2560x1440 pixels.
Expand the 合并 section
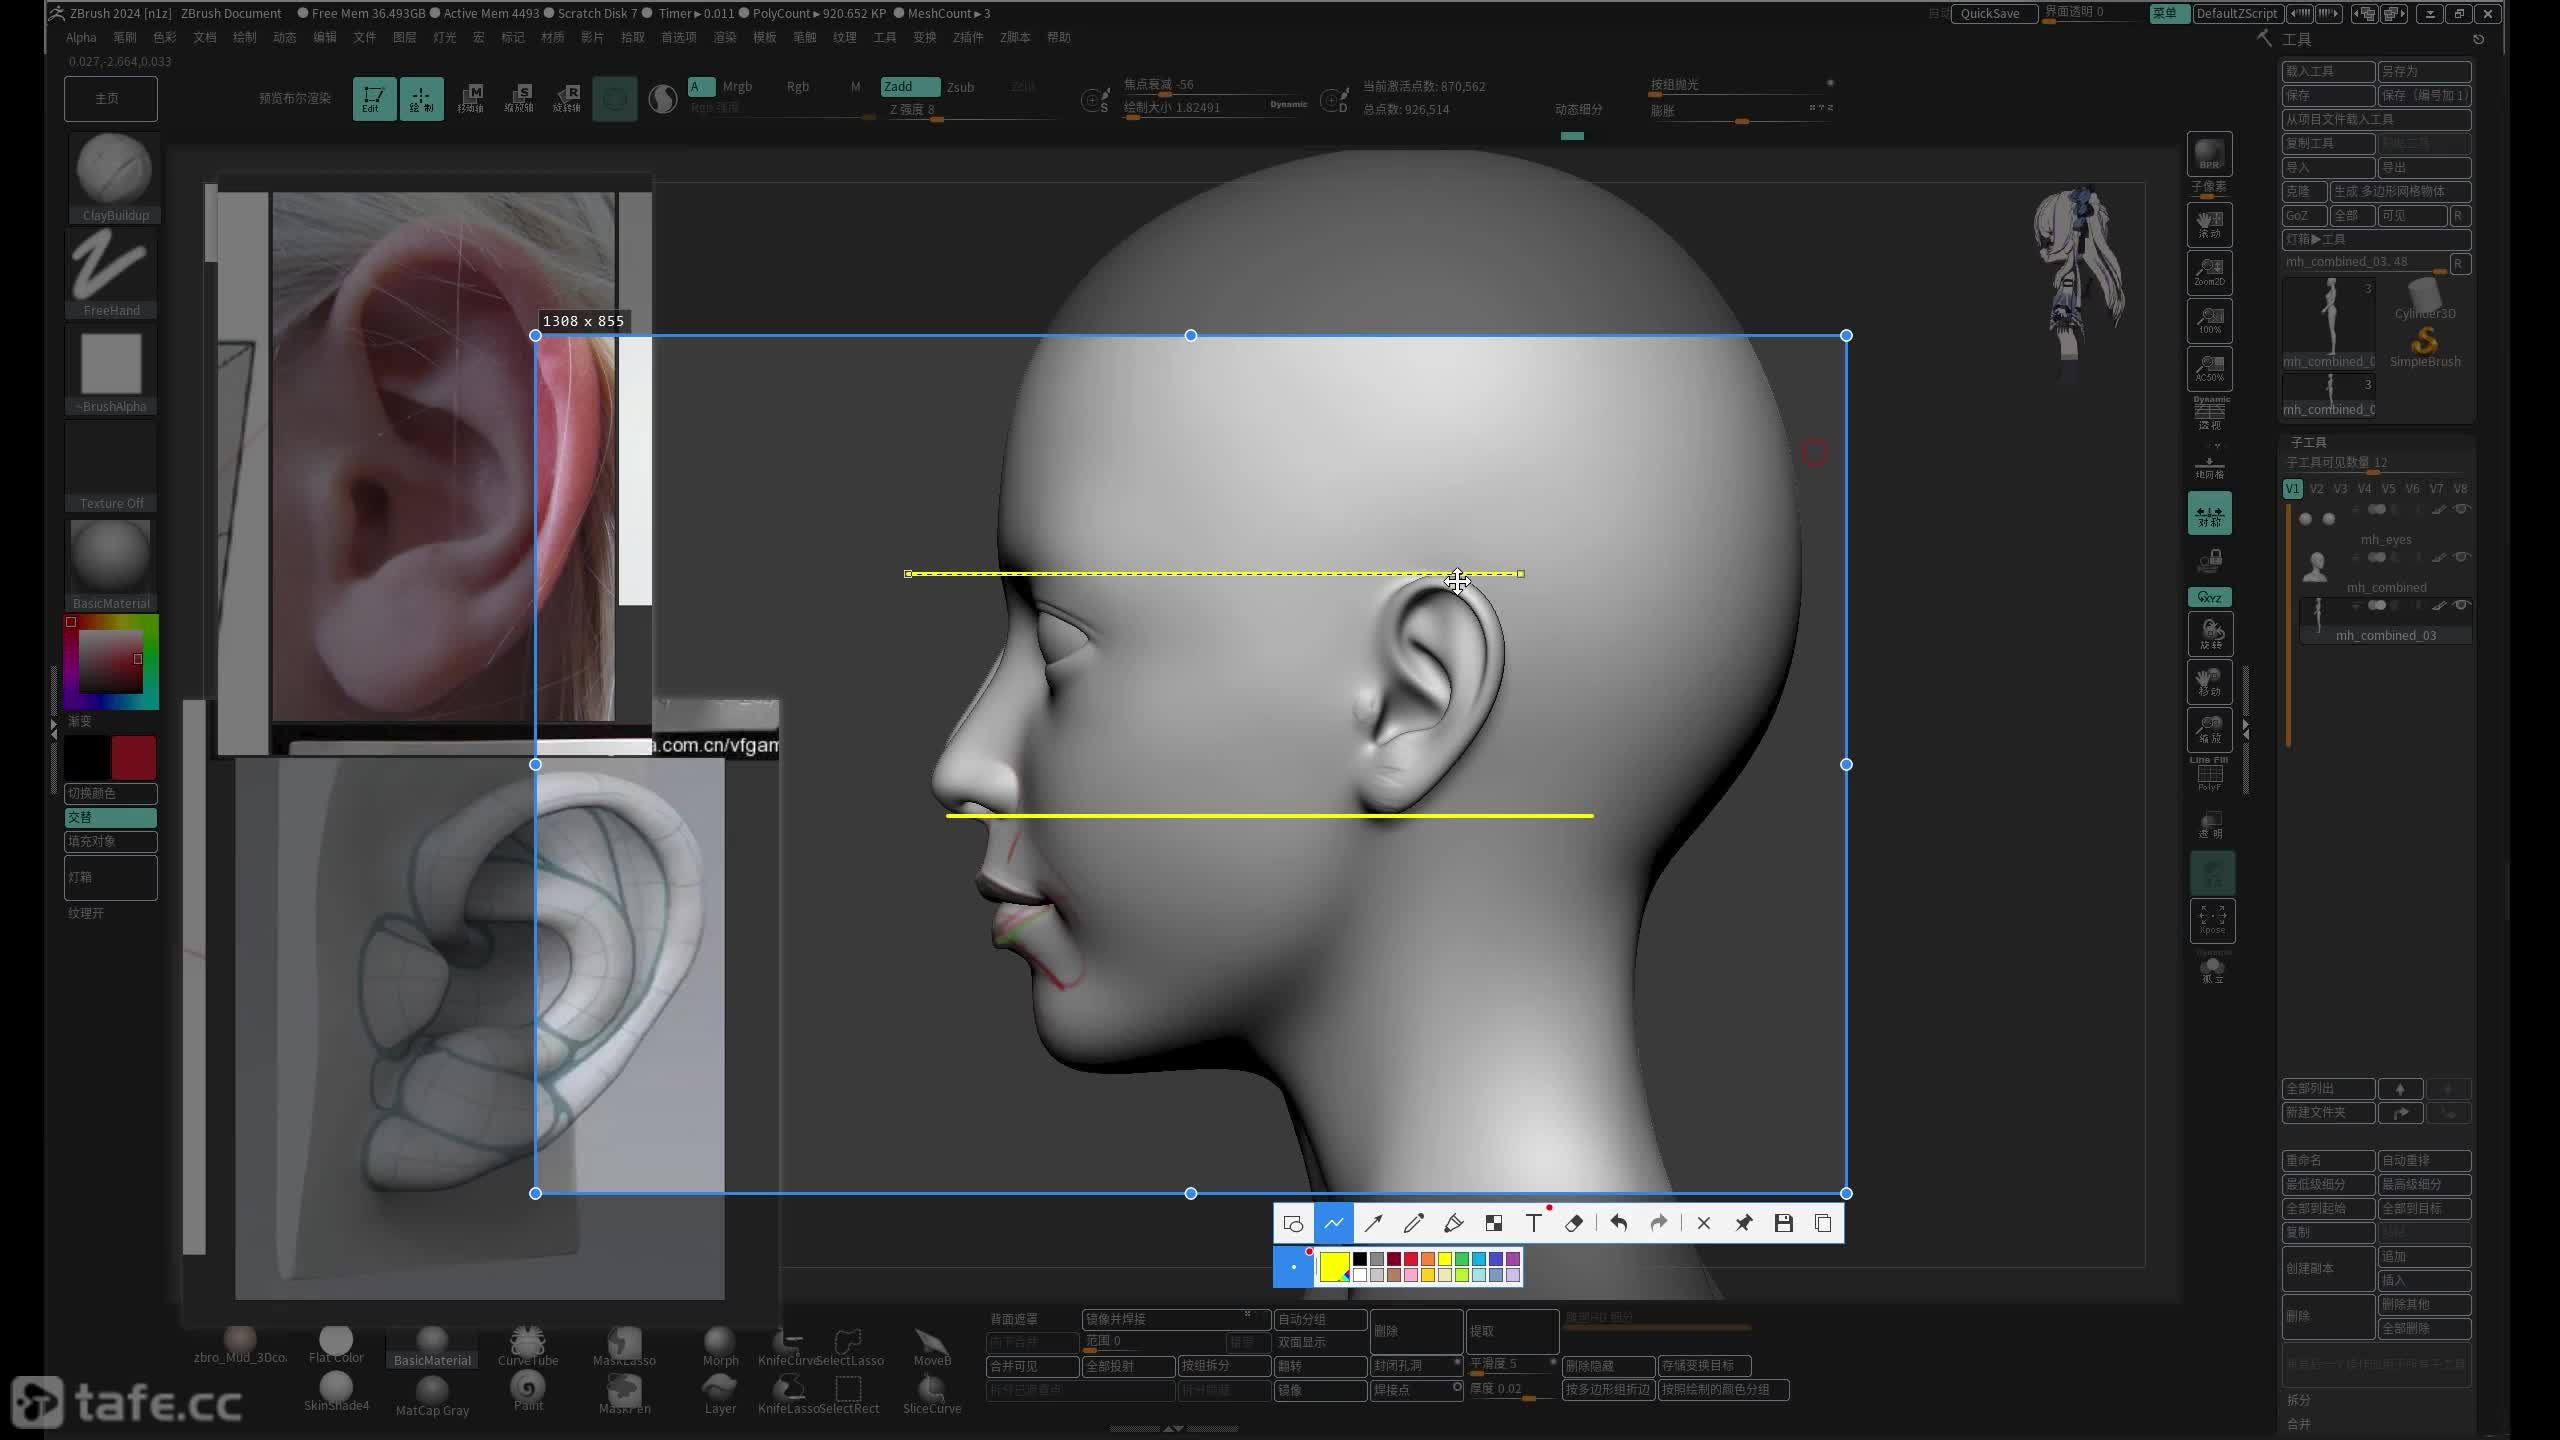coord(2298,1424)
